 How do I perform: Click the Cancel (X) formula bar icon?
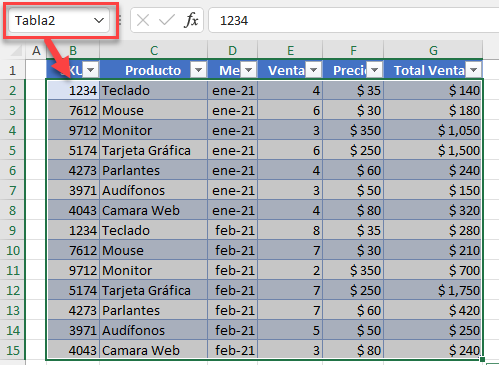point(143,20)
